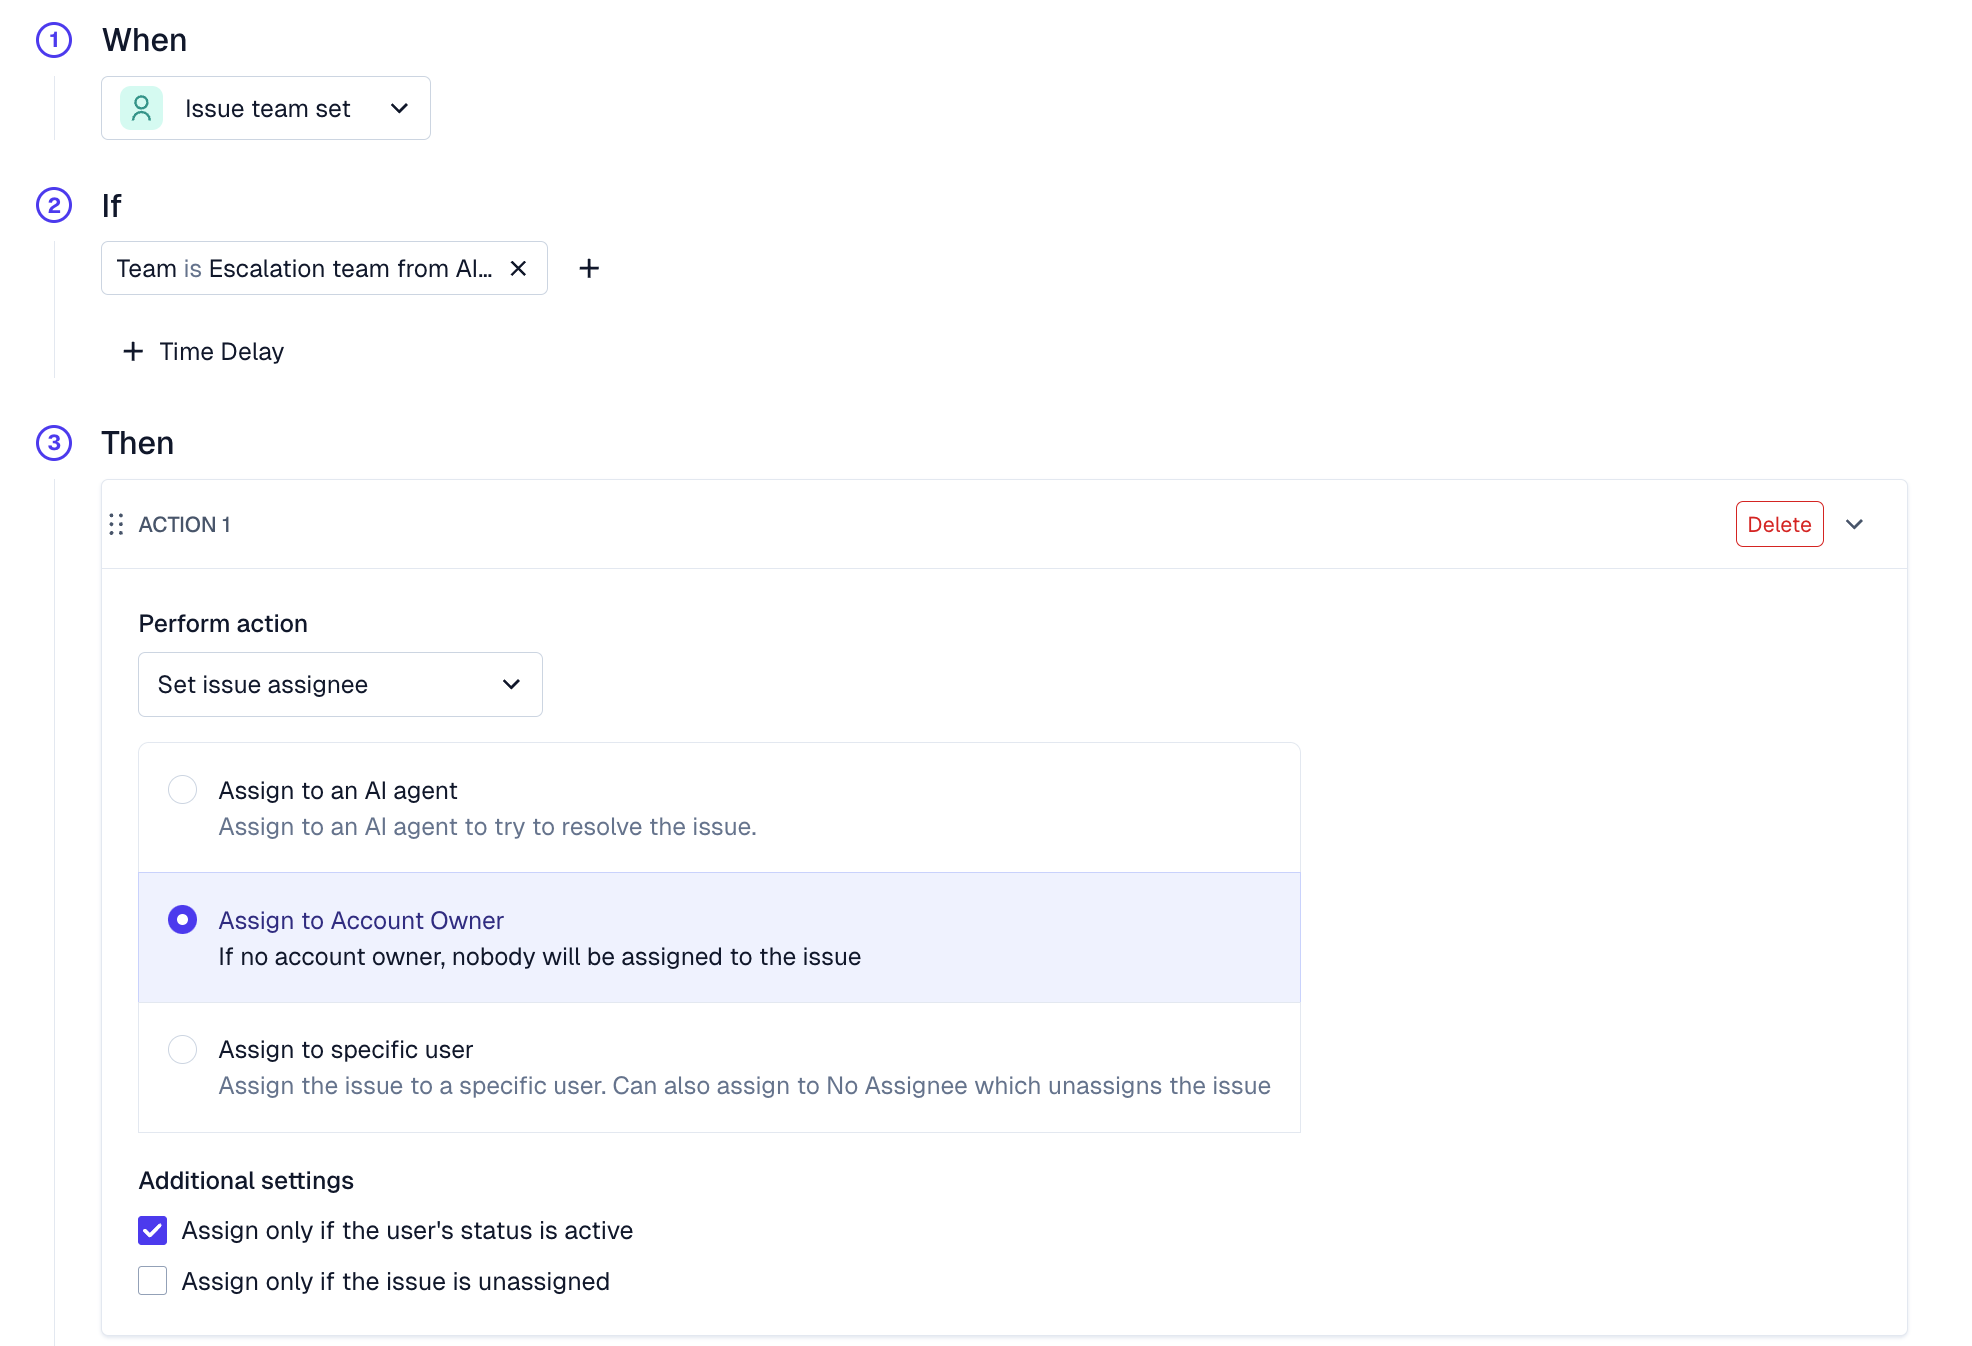
Task: Enable Assign only if the issue is unassigned
Action: click(x=153, y=1281)
